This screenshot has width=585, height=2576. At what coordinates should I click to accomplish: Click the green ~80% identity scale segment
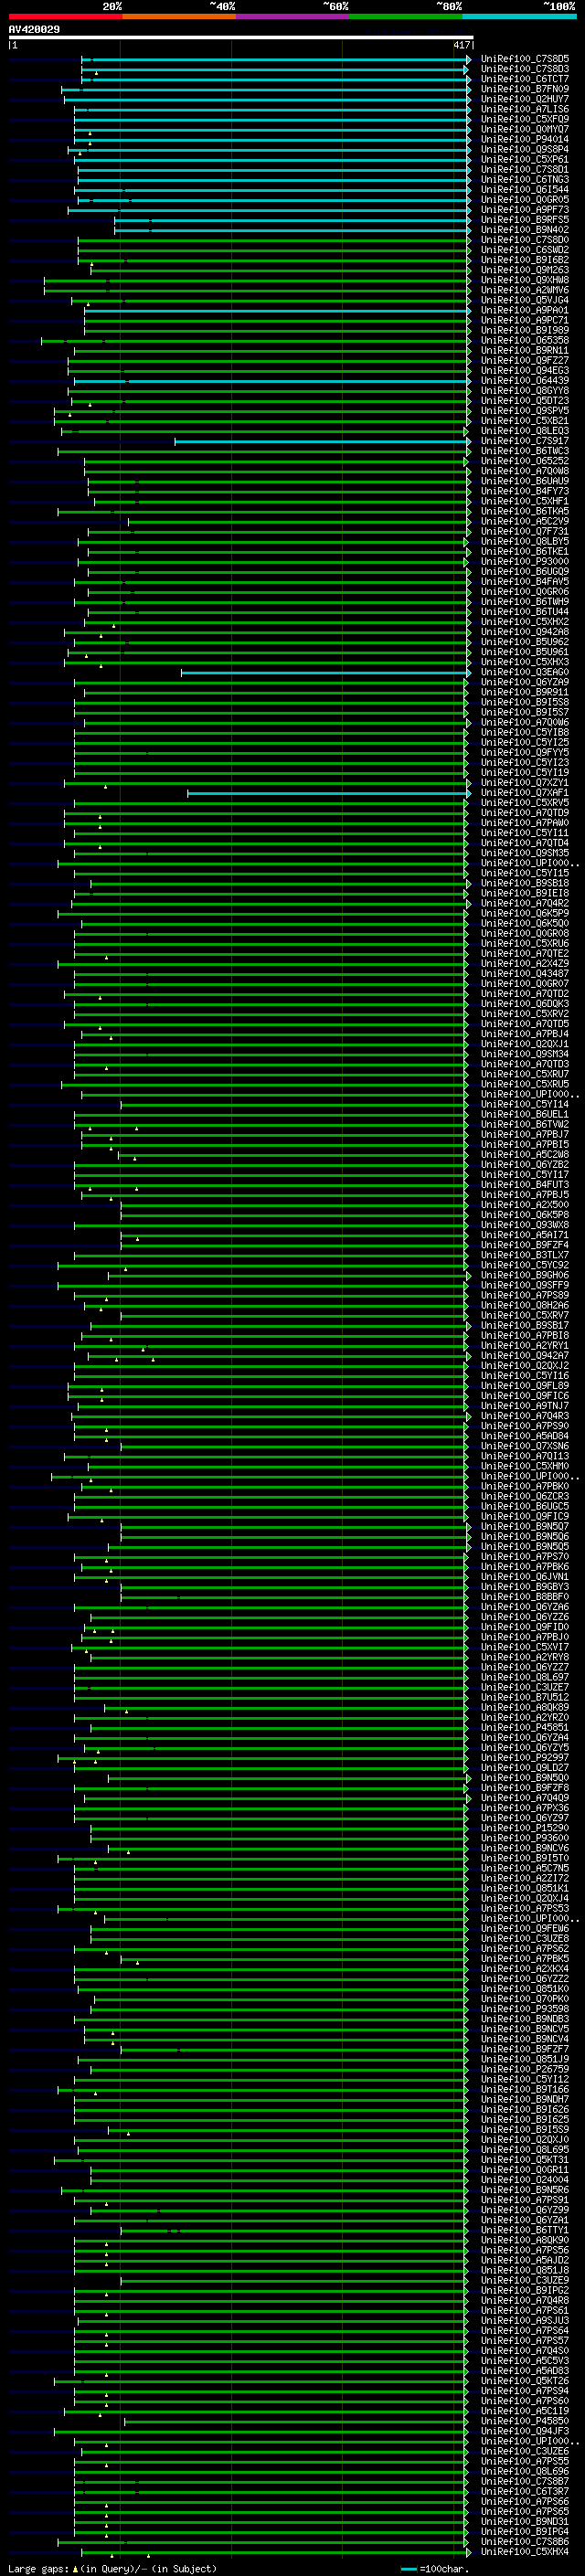click(406, 16)
